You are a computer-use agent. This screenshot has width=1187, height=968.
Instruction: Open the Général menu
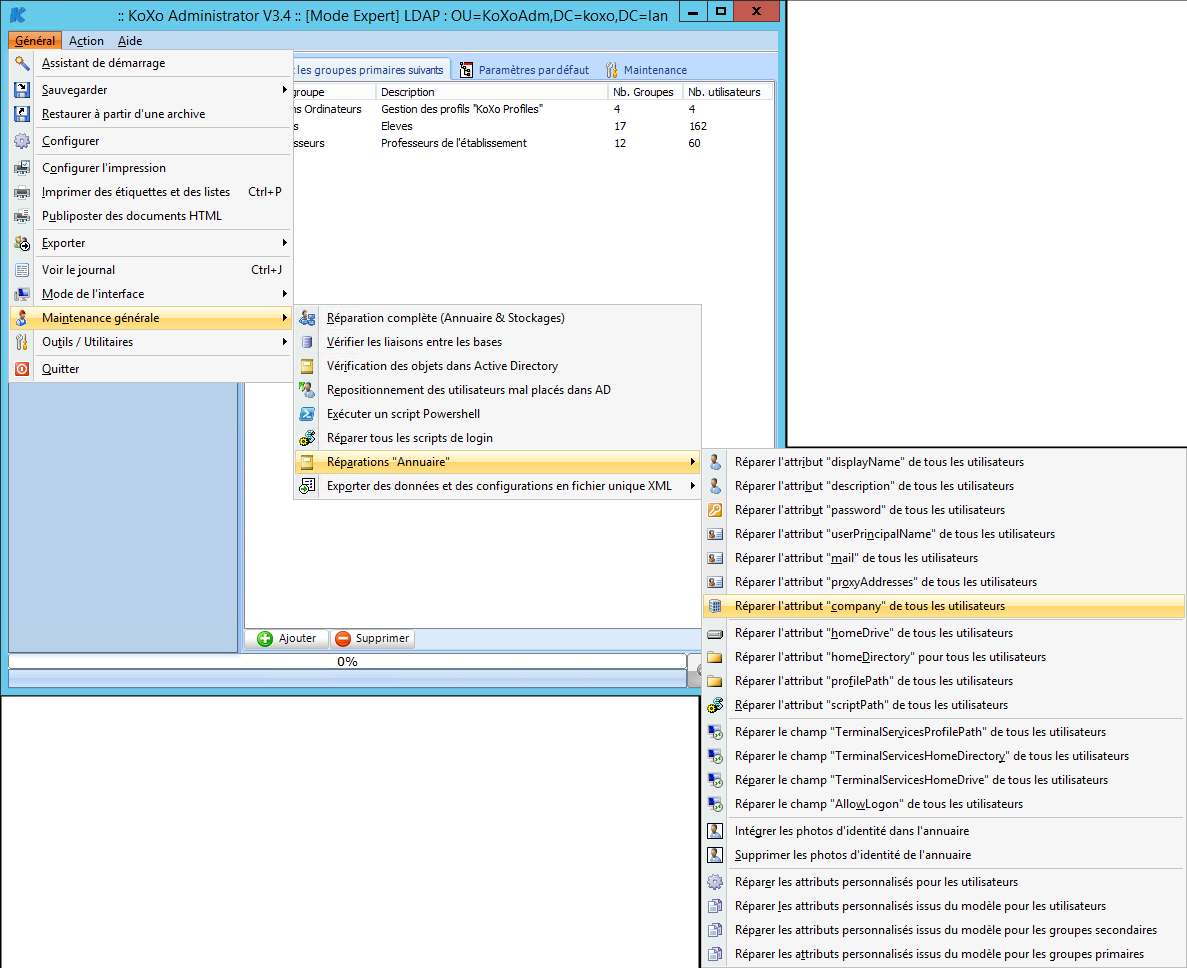point(35,41)
